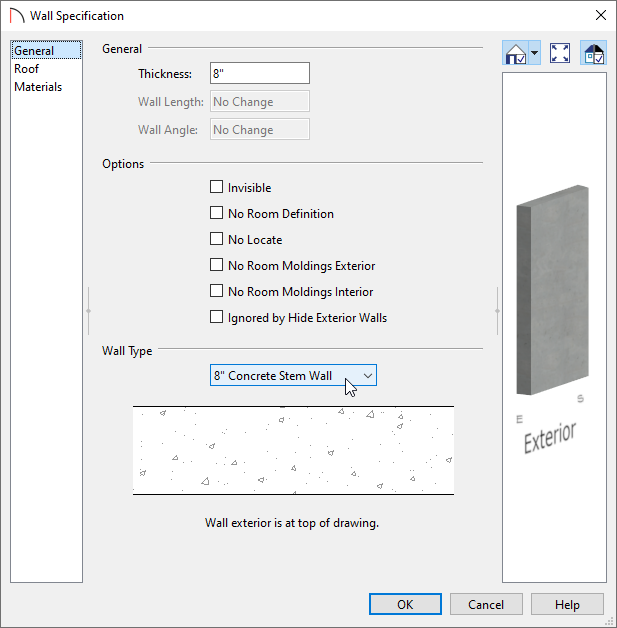This screenshot has height=628, width=617.
Task: Click the right preview splitter handle
Action: coord(497,311)
